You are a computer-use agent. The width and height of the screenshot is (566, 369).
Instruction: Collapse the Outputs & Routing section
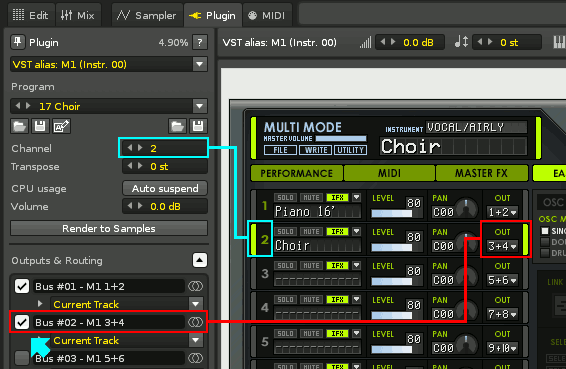(200, 260)
